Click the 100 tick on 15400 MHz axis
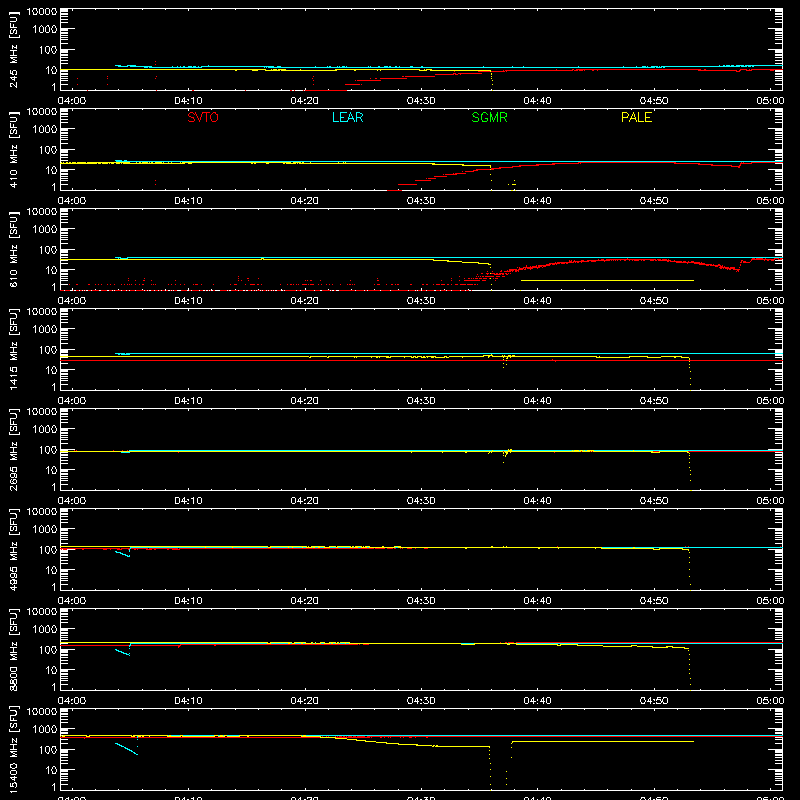Screen dimensions: 800x800 [48, 750]
